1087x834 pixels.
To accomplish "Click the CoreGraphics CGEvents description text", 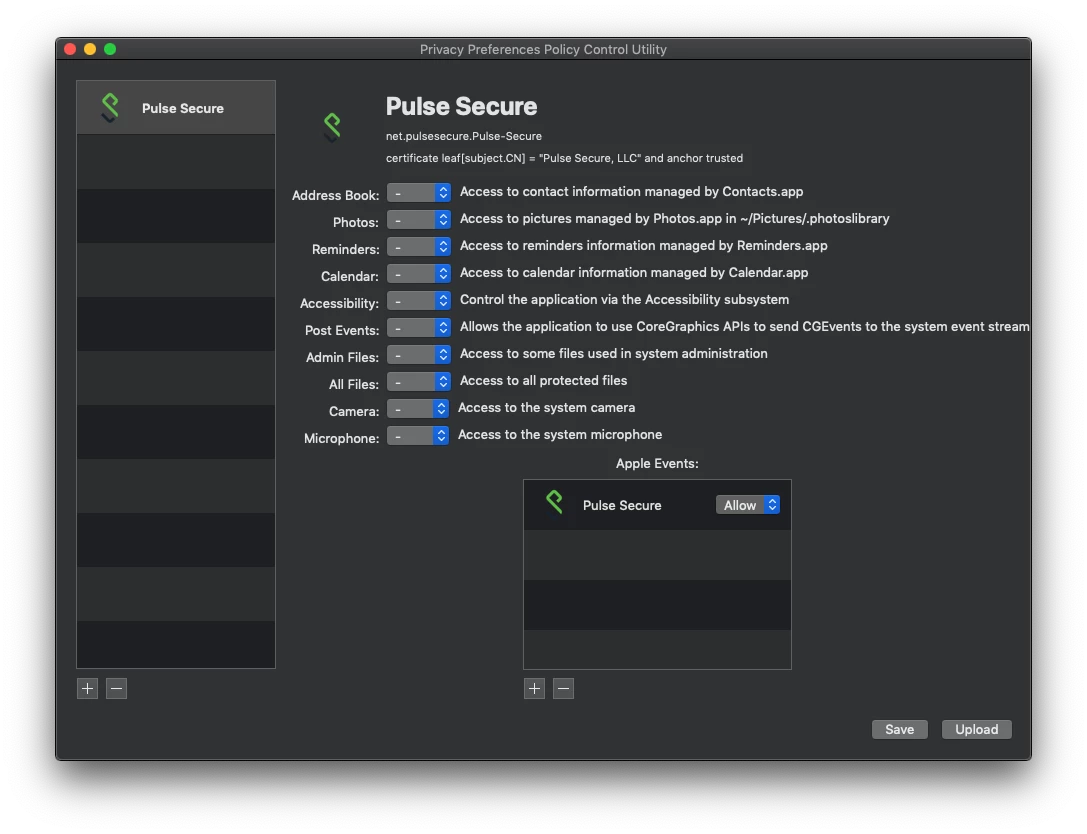I will tap(745, 327).
